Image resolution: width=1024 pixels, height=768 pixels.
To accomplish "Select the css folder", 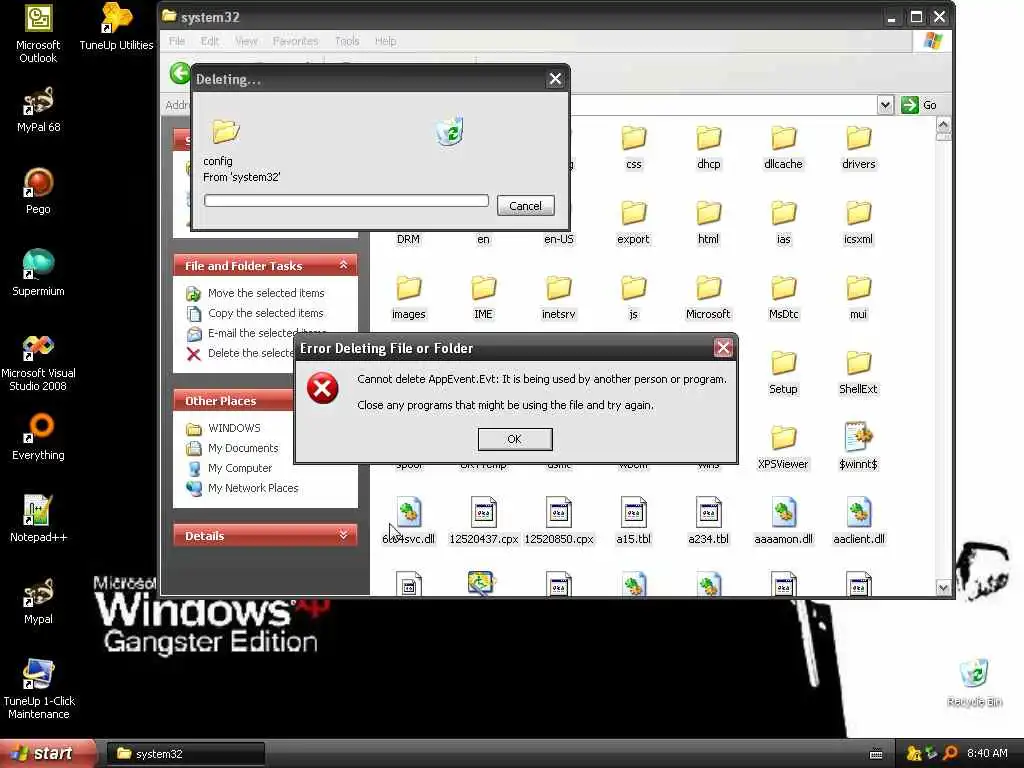I will [633, 148].
